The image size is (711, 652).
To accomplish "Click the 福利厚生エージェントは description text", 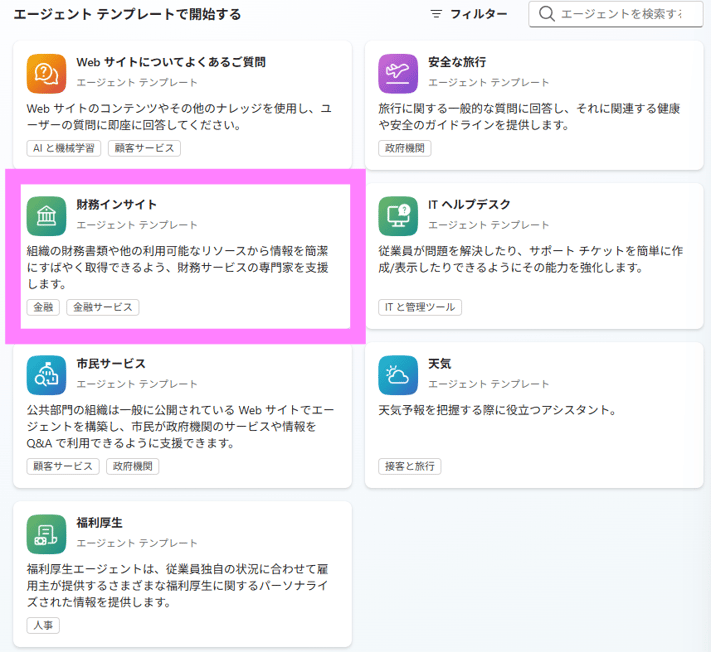I will (177, 585).
